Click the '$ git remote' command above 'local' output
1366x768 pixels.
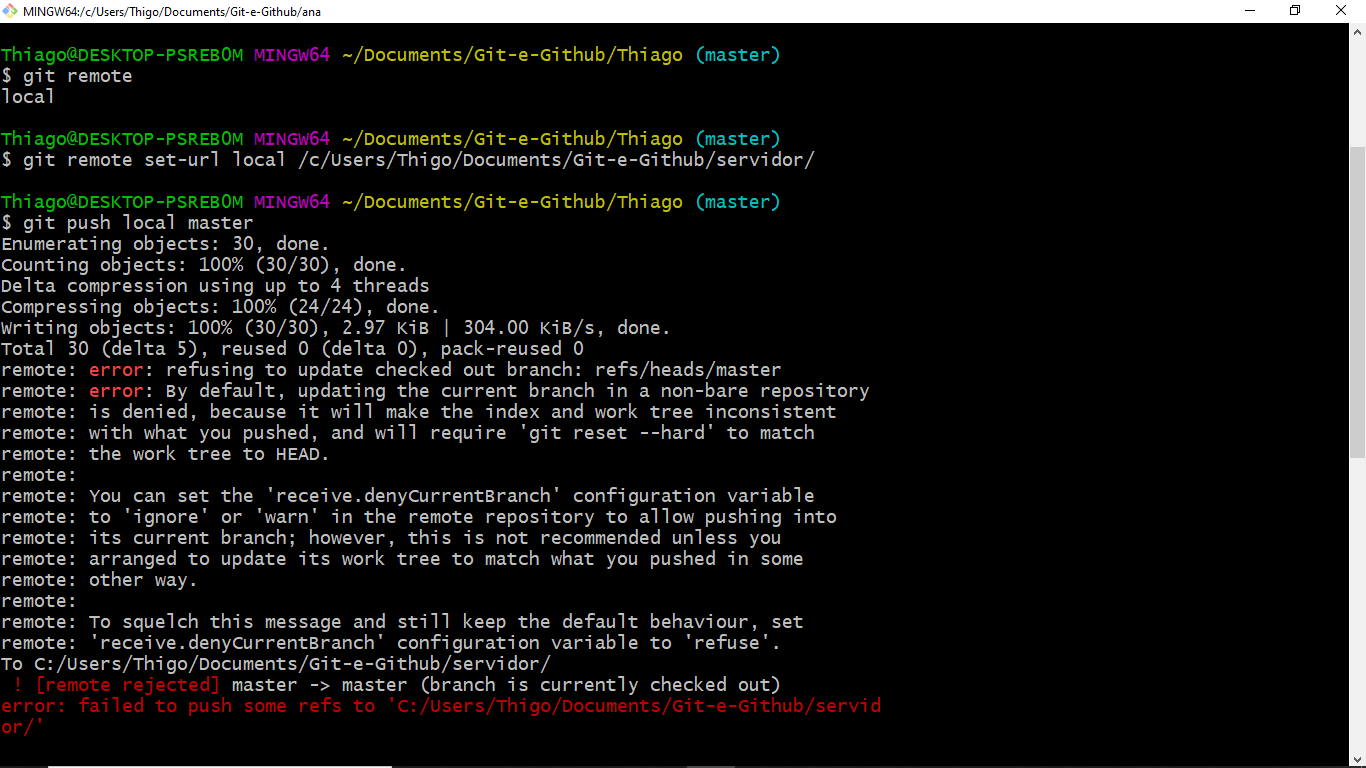click(67, 76)
